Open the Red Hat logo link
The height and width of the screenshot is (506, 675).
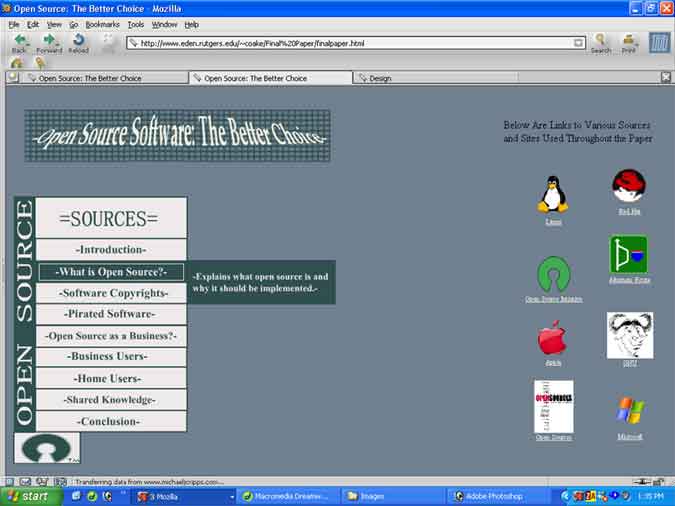[x=629, y=186]
